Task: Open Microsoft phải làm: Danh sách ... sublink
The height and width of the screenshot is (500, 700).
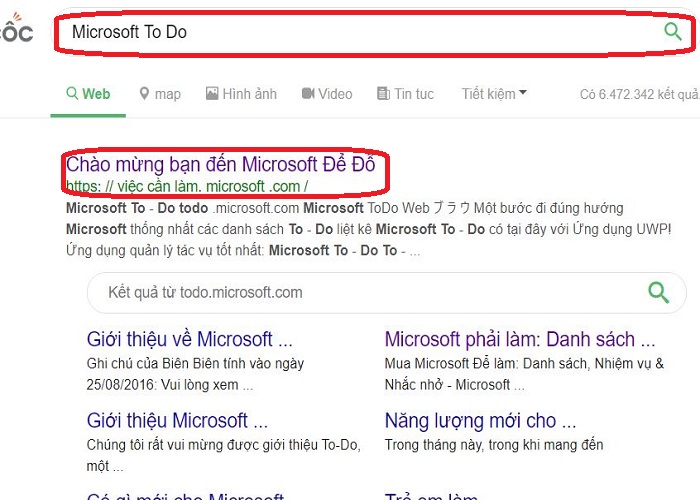Action: pyautogui.click(x=520, y=339)
